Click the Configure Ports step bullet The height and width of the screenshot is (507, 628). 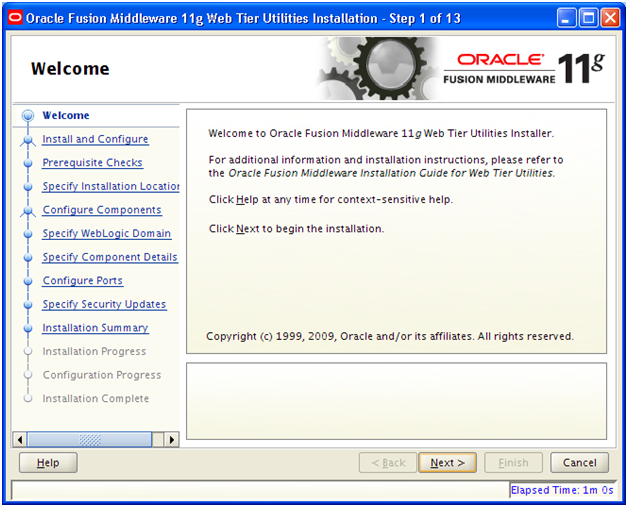28,281
